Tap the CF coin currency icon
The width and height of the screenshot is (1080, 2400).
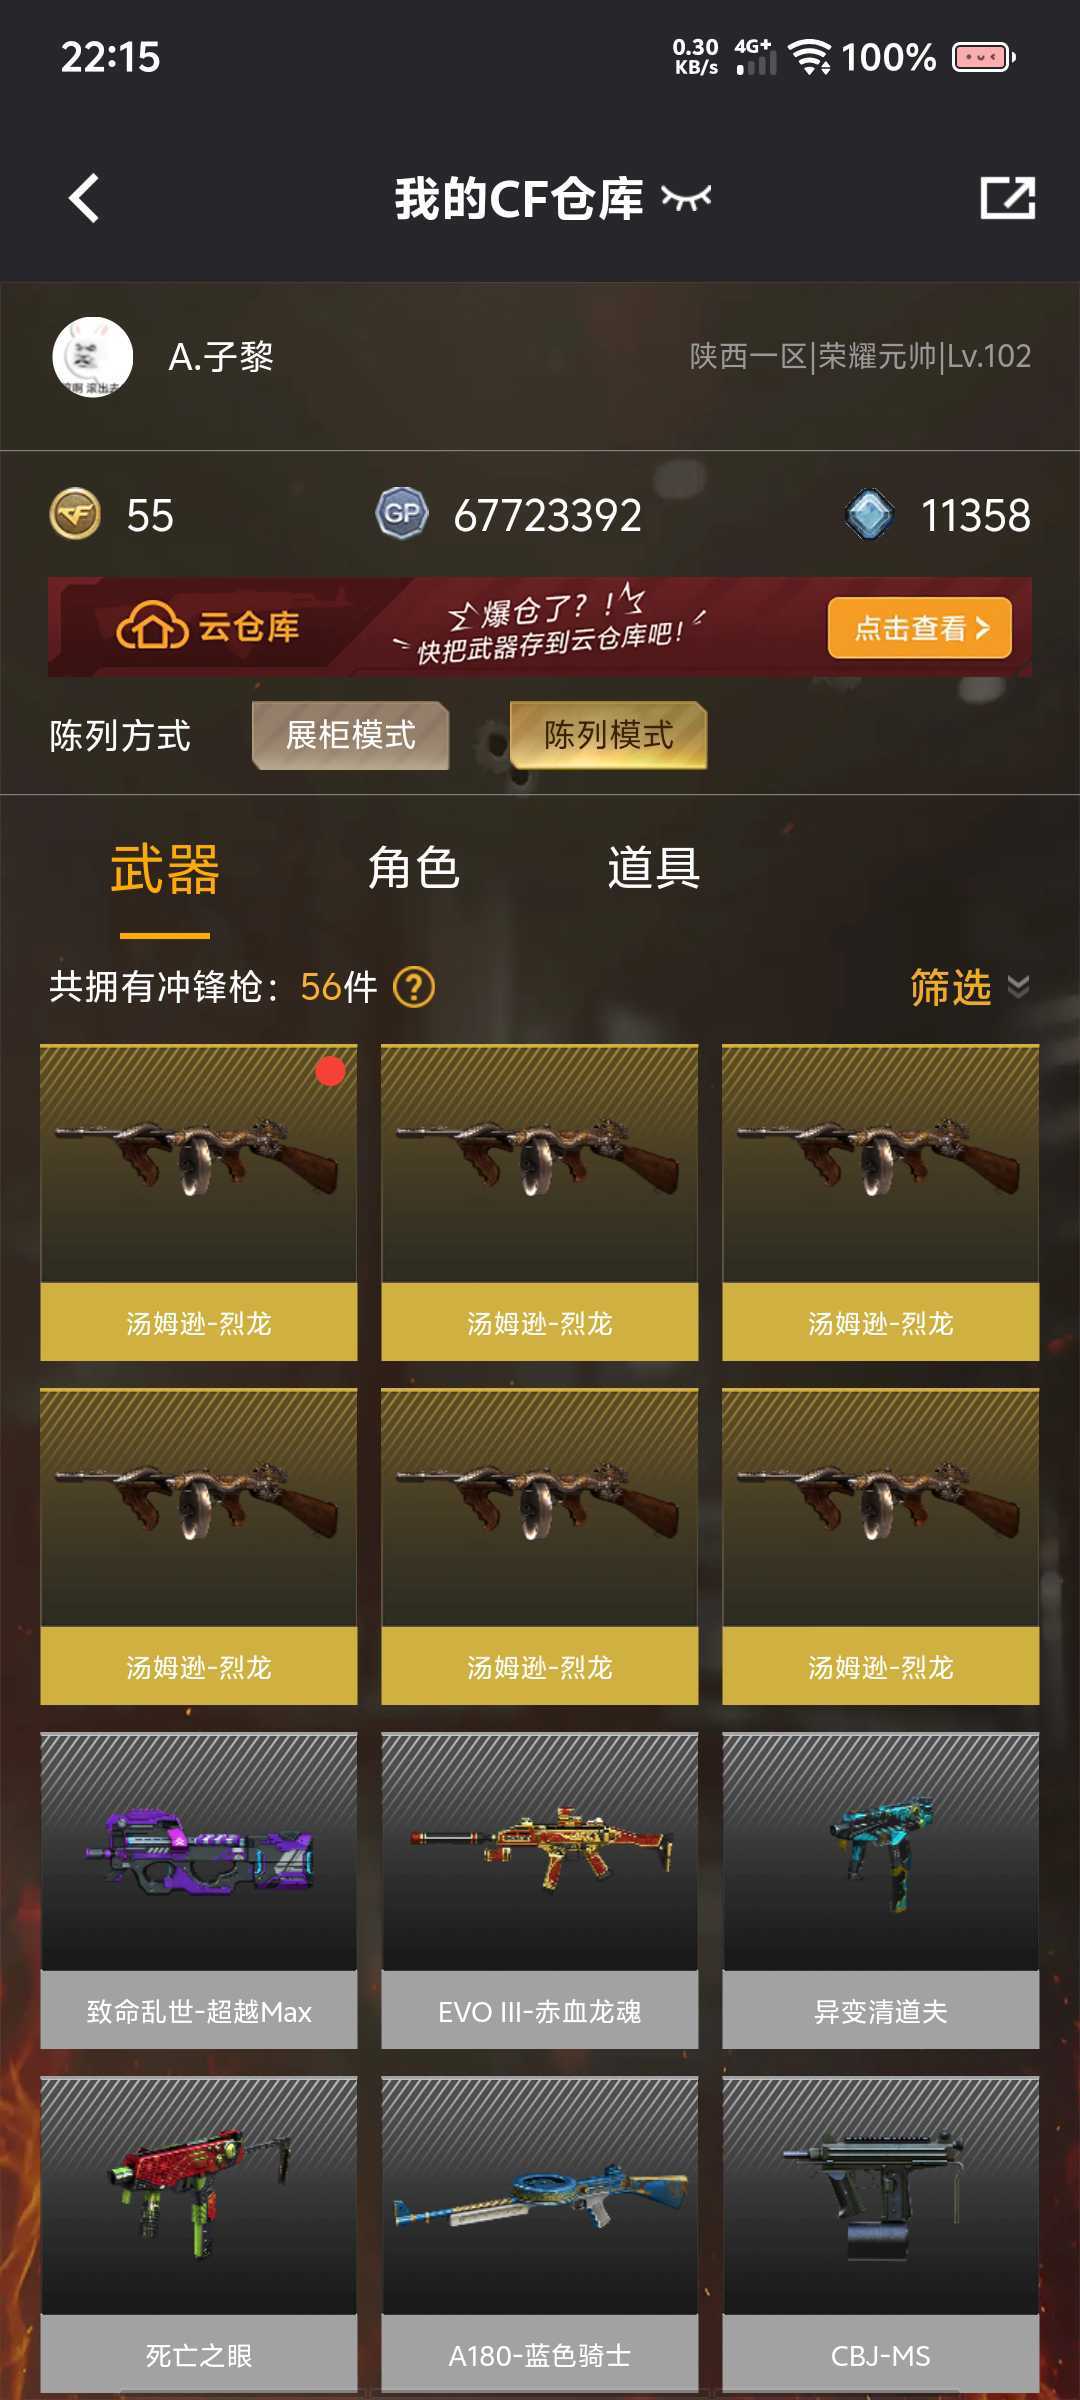75,515
